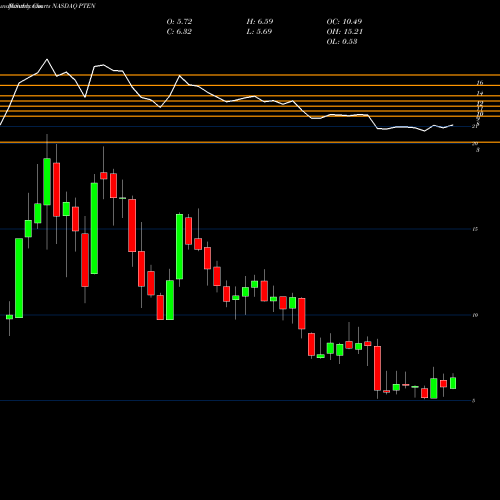This screenshot has height=500, width=500.
Task: Click the 16 label on upper scale
Action: [480, 83]
